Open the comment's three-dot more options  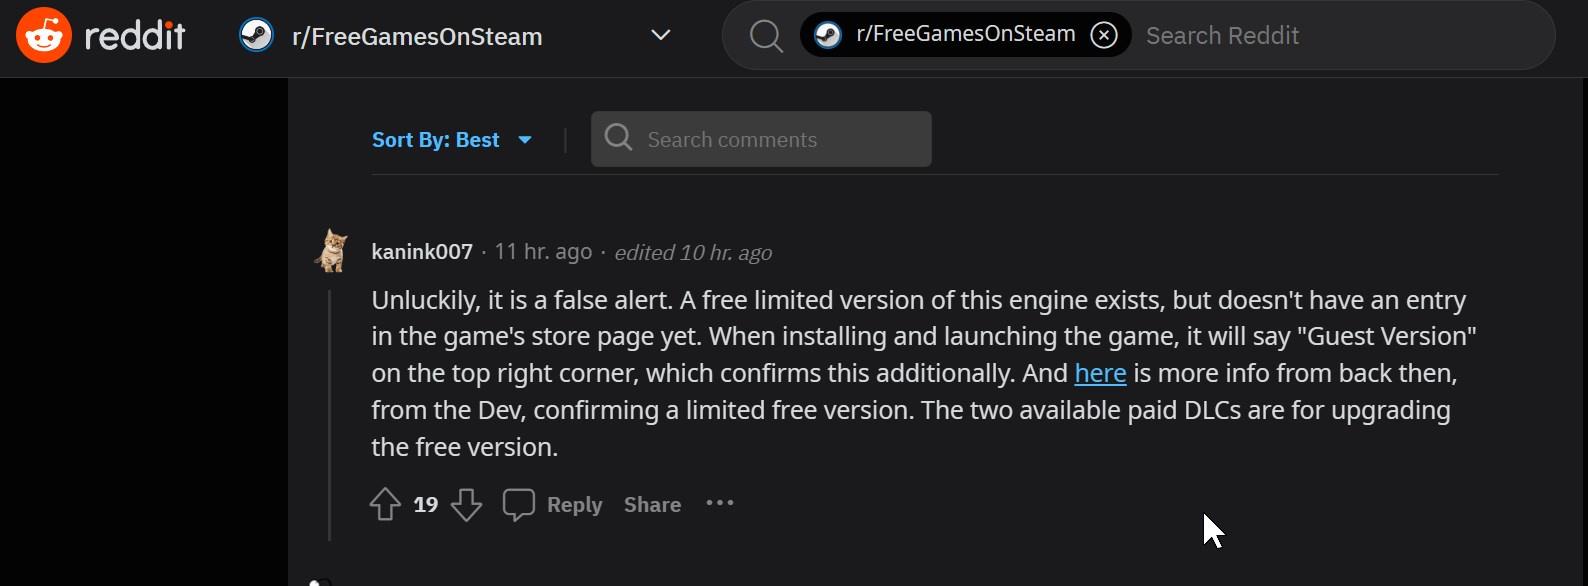(720, 503)
